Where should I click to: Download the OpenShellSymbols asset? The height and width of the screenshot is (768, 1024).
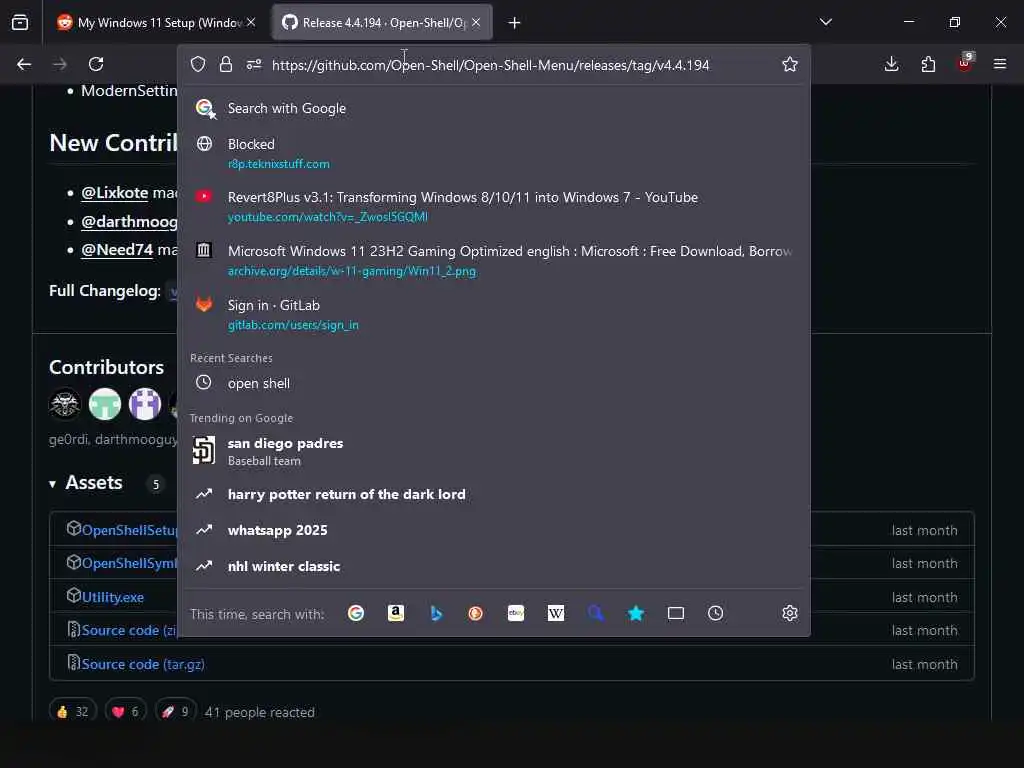coord(129,563)
